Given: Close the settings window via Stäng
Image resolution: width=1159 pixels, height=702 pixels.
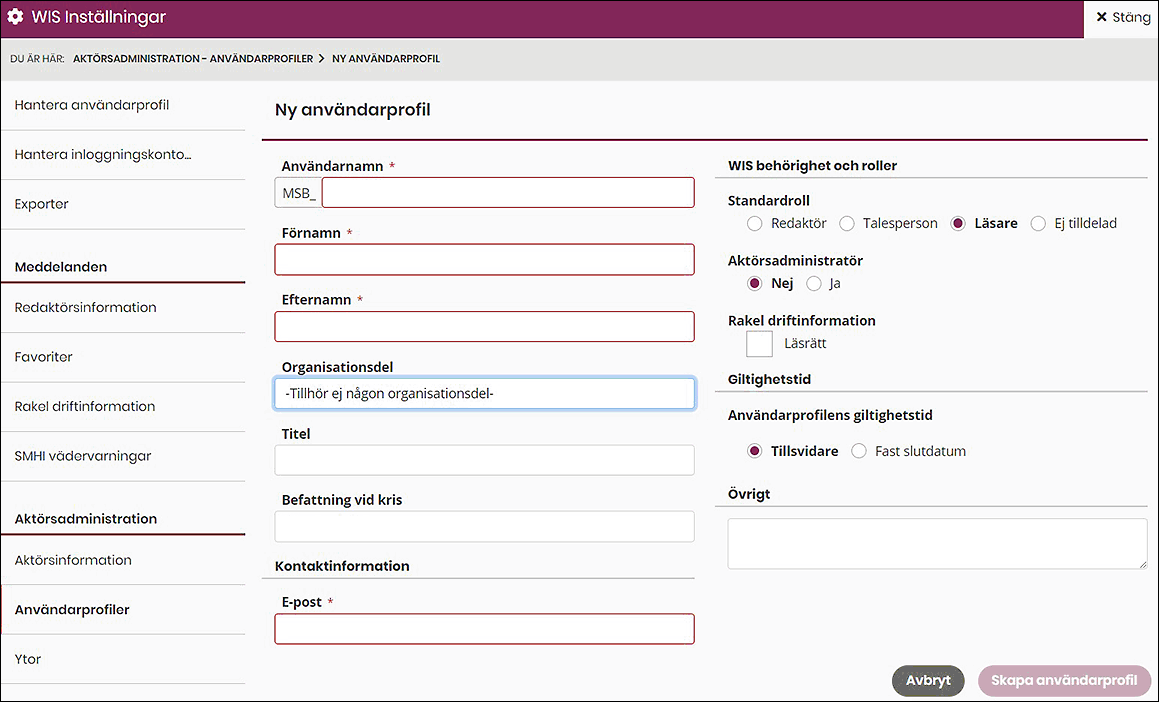Looking at the screenshot, I should click(1120, 17).
